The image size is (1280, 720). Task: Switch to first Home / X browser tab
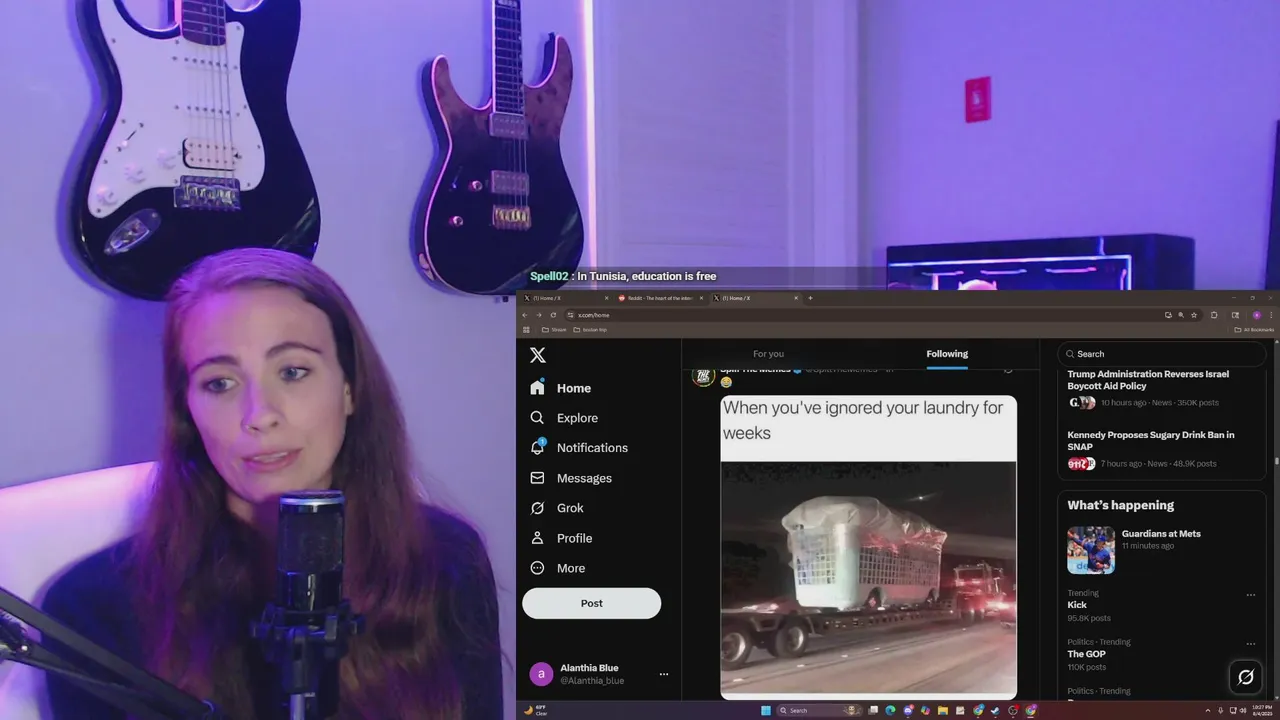point(565,298)
